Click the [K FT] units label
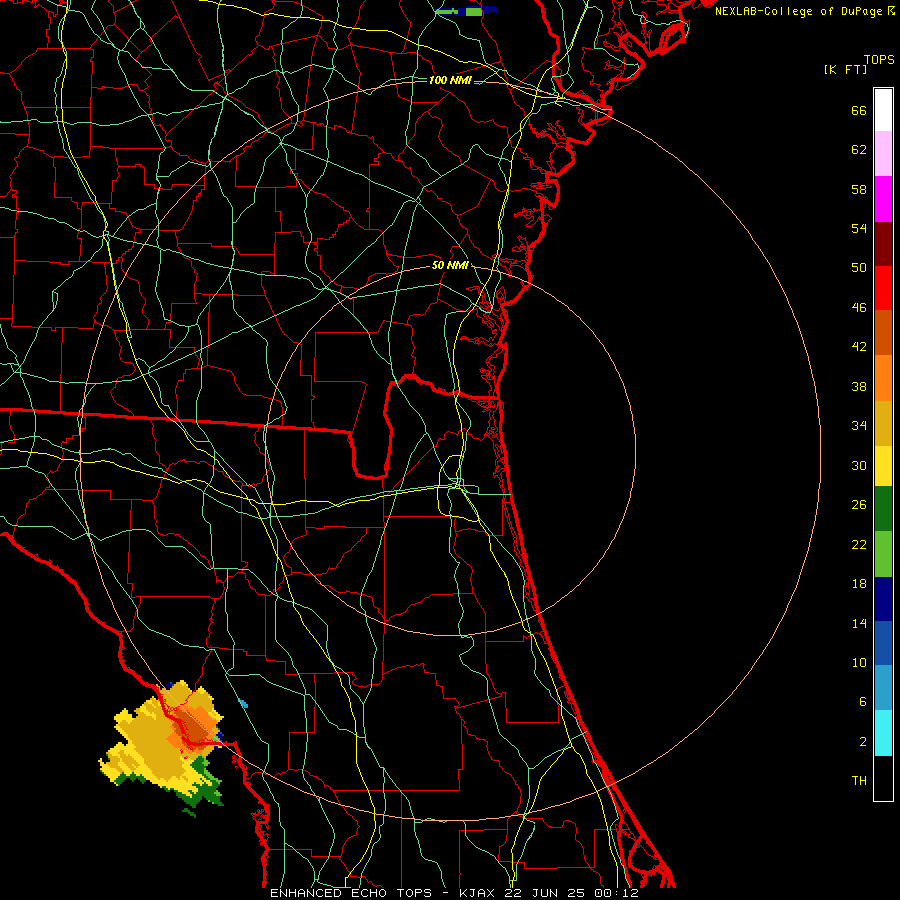The image size is (900, 900). coord(845,69)
